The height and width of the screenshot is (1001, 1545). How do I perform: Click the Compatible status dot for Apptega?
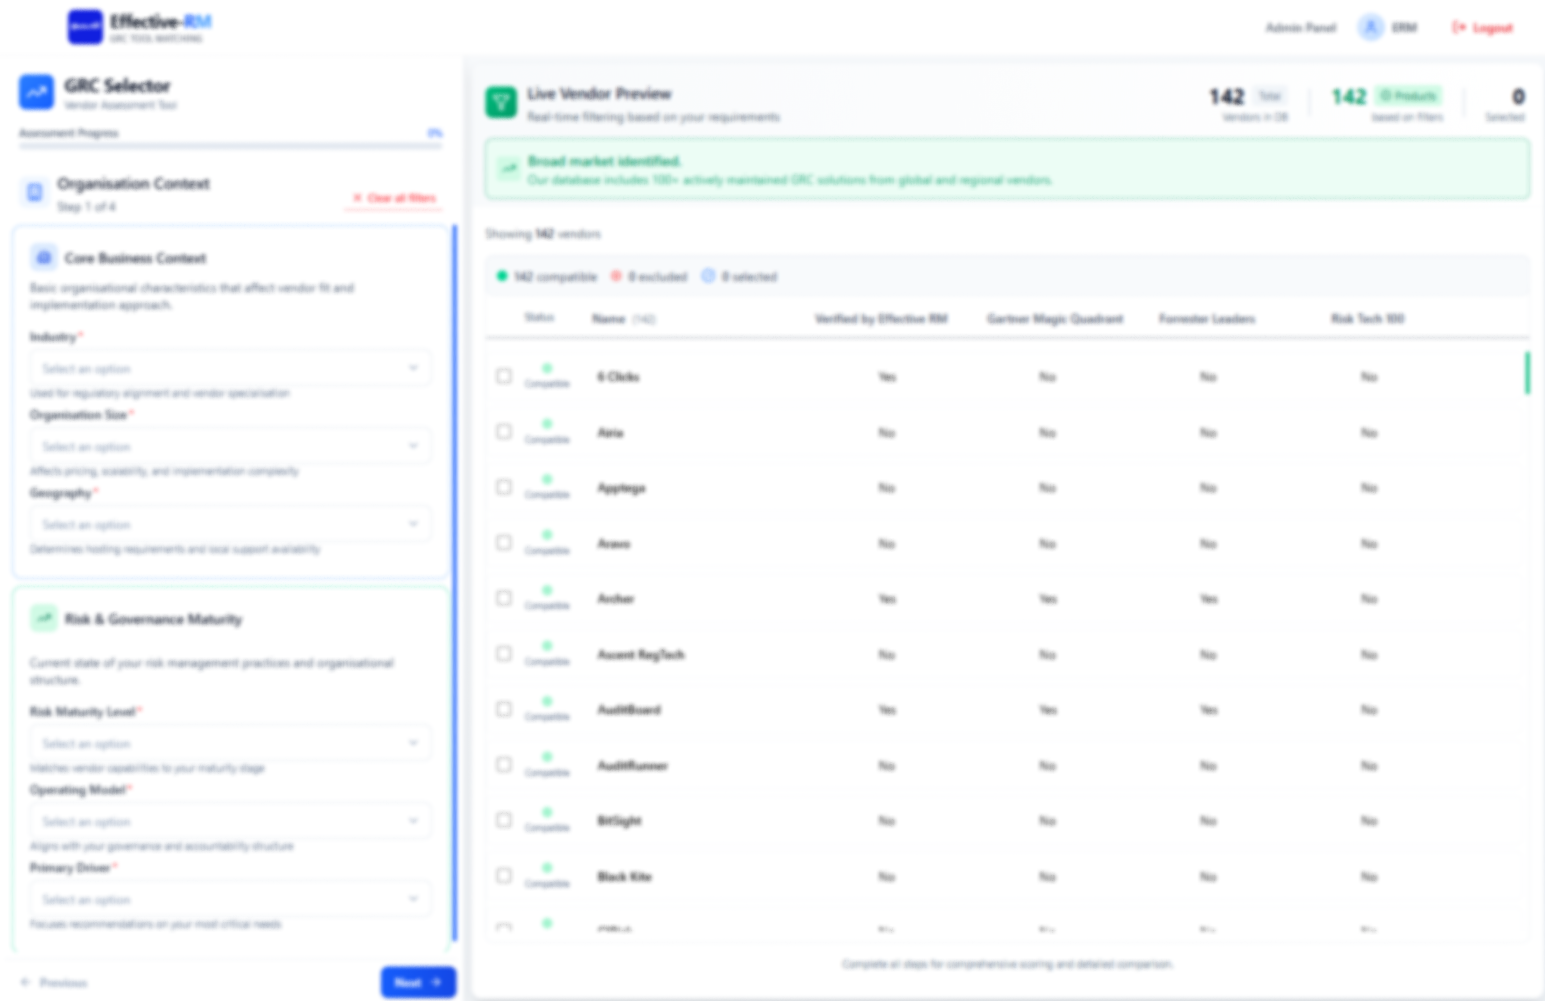(x=547, y=479)
